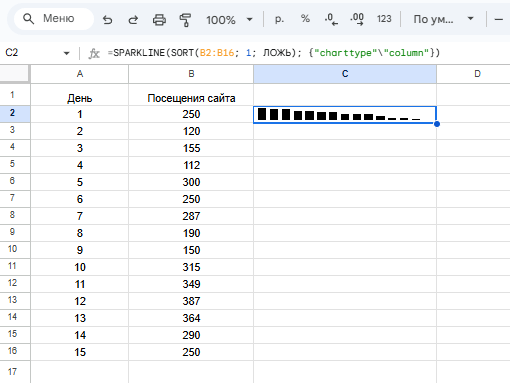Image resolution: width=510 pixels, height=383 pixels.
Task: Click day 7 cell in column A
Action: (x=80, y=216)
